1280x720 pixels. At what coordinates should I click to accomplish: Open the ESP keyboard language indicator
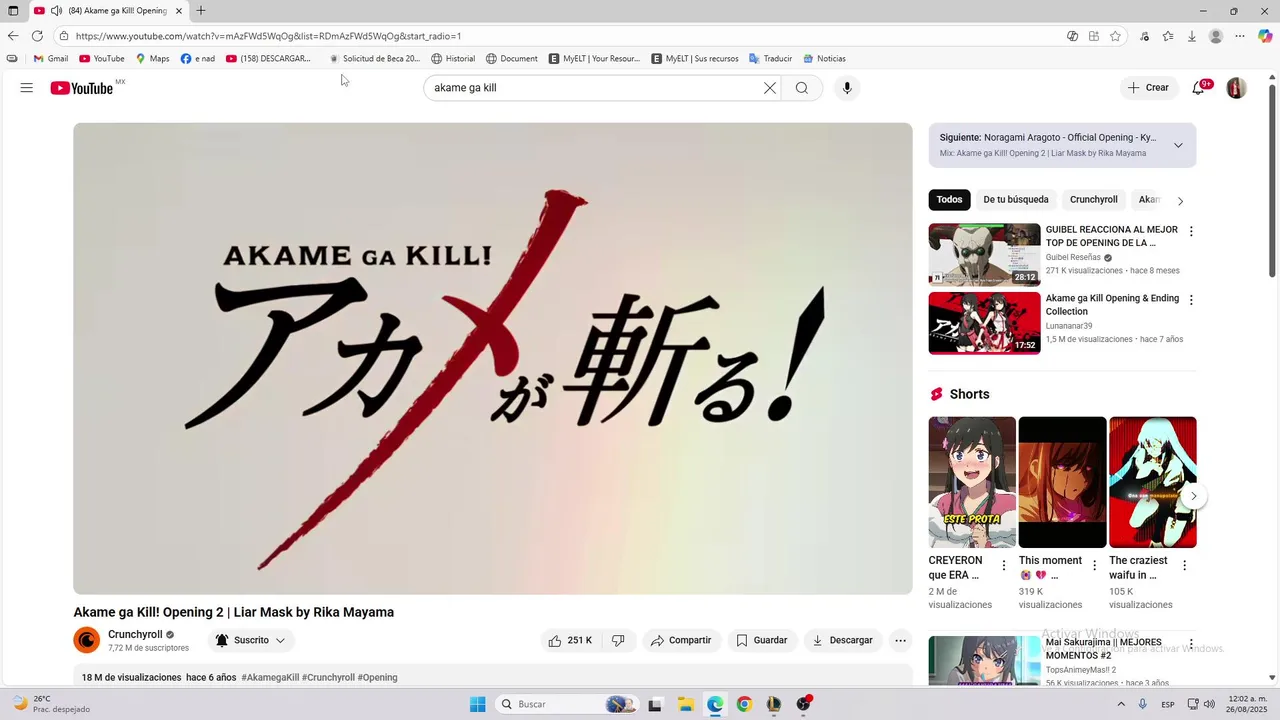coord(1168,704)
